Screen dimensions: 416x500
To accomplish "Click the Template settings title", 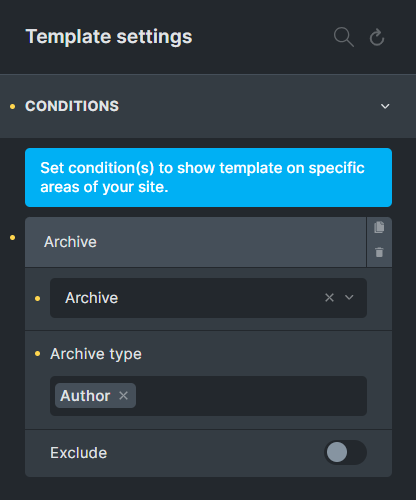I will click(x=109, y=37).
